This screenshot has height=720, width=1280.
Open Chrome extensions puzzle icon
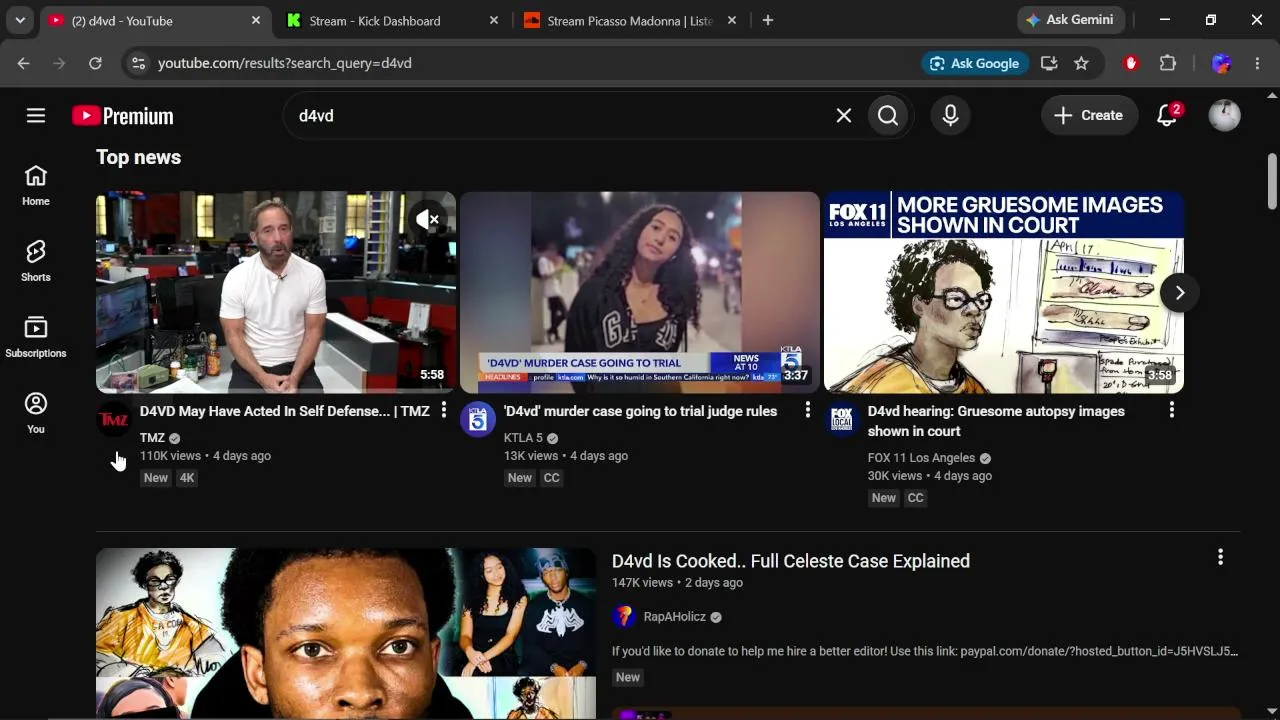point(1168,63)
